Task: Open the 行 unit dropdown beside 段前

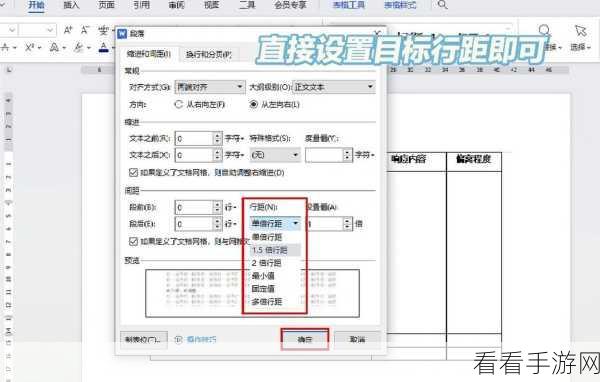Action: 231,207
